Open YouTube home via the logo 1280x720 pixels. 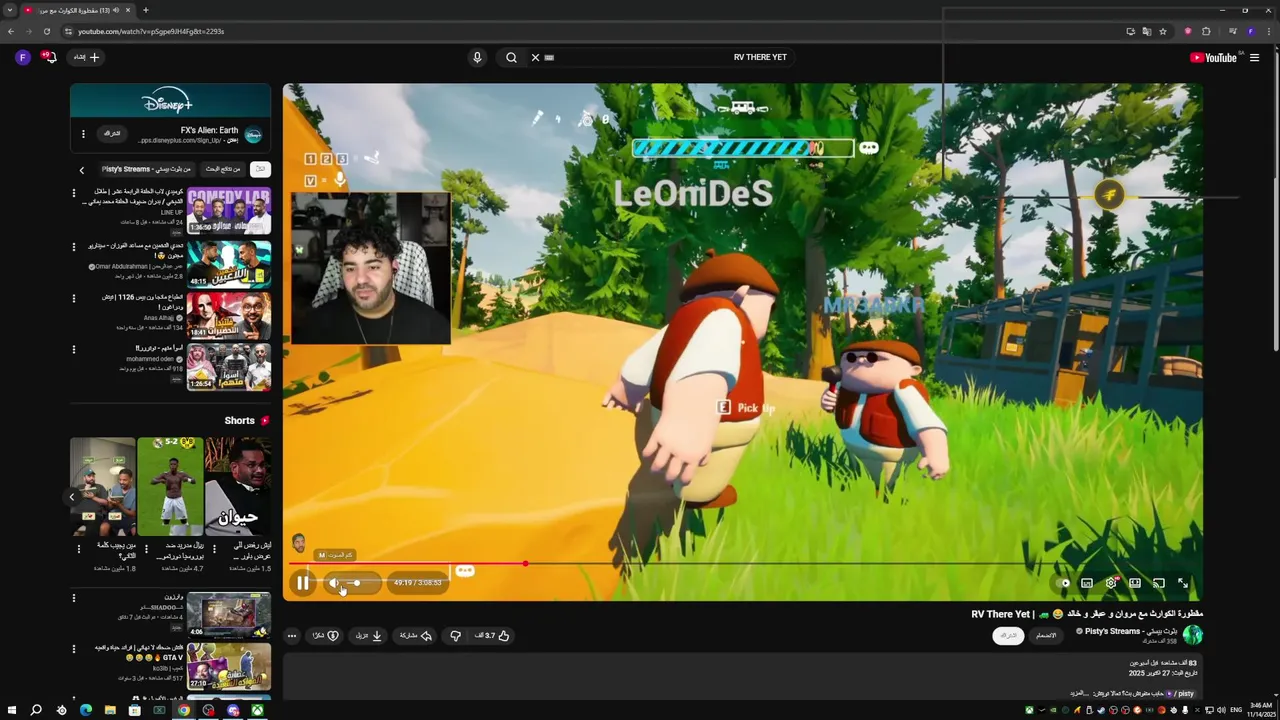click(x=1214, y=57)
